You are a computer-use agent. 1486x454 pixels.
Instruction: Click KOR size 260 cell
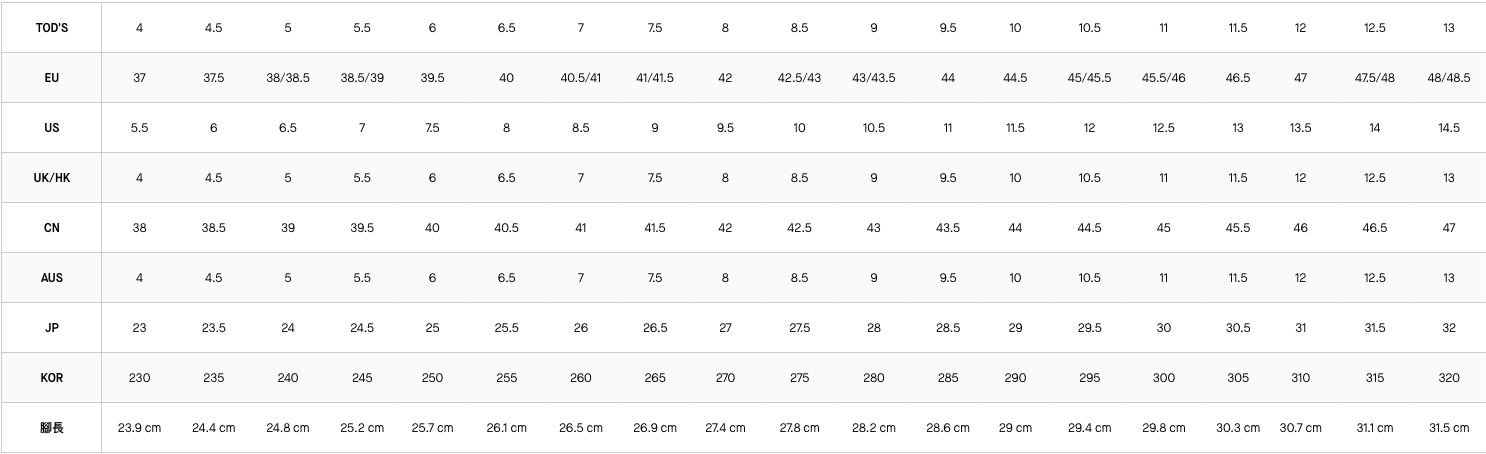[580, 378]
